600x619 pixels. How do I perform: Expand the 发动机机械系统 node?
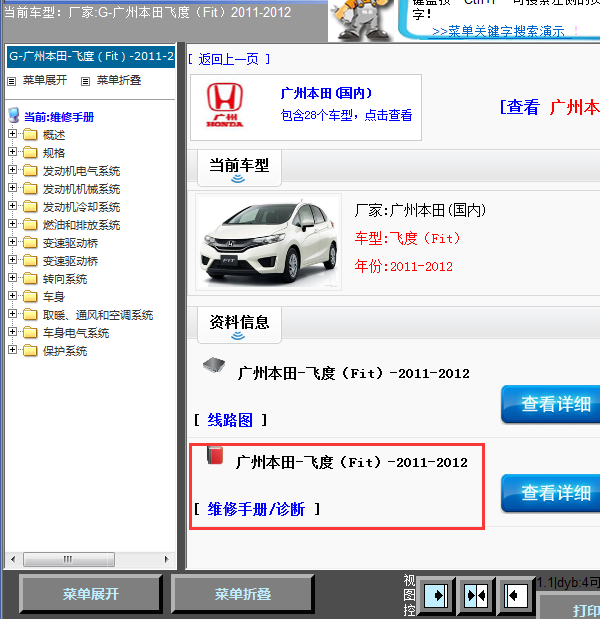pyautogui.click(x=12, y=188)
